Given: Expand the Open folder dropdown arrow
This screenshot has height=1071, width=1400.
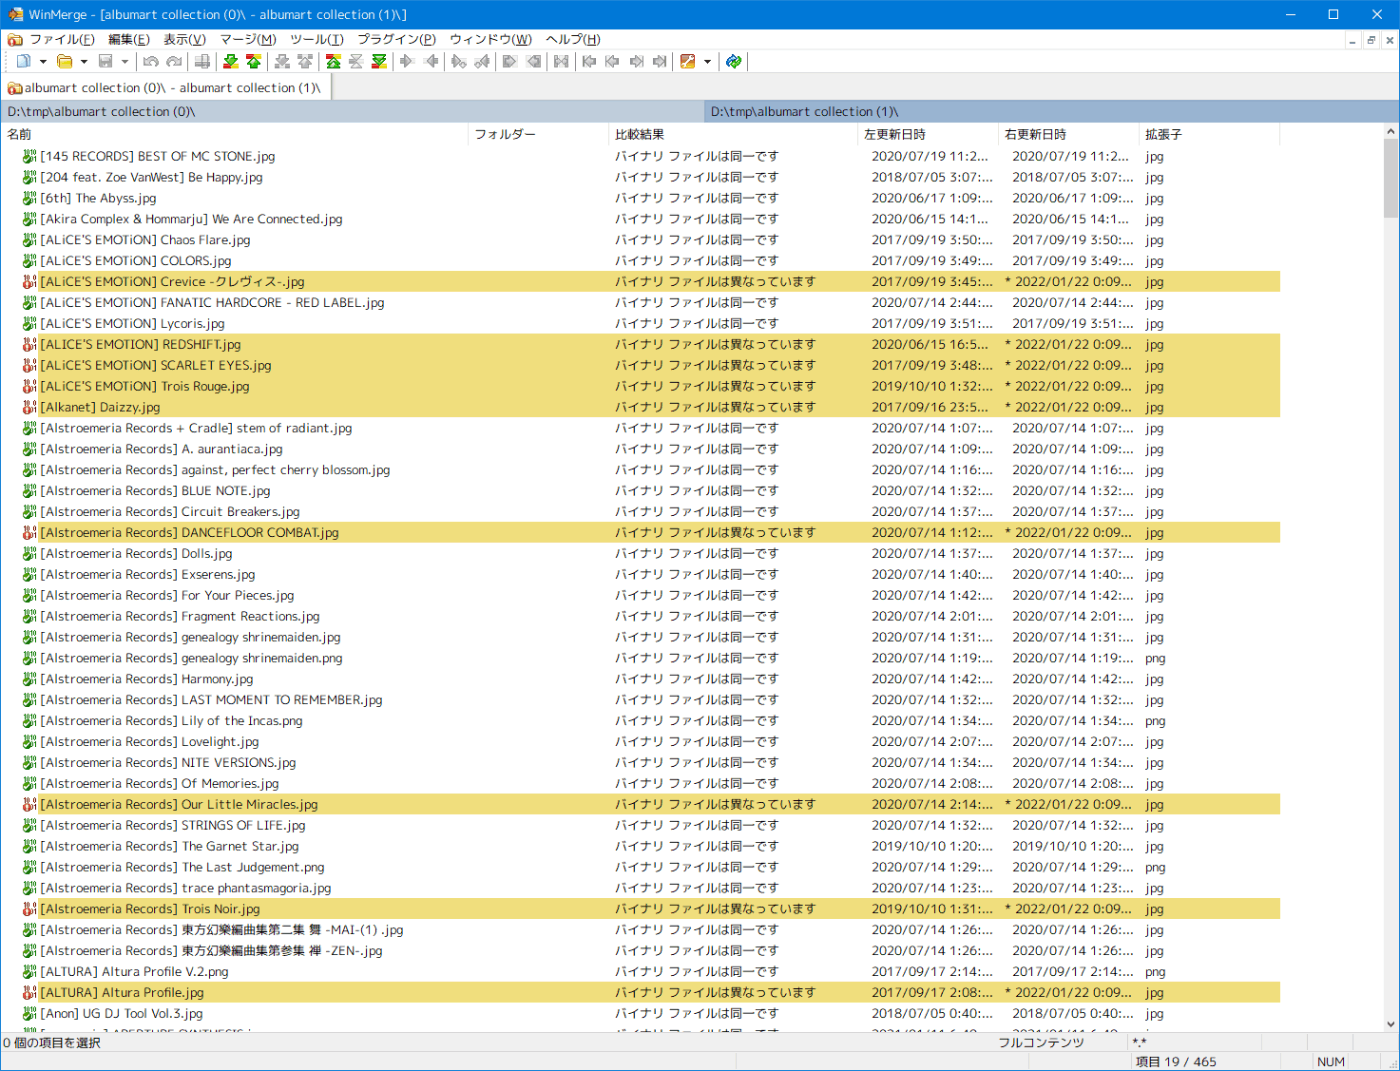Looking at the screenshot, I should click(x=84, y=61).
